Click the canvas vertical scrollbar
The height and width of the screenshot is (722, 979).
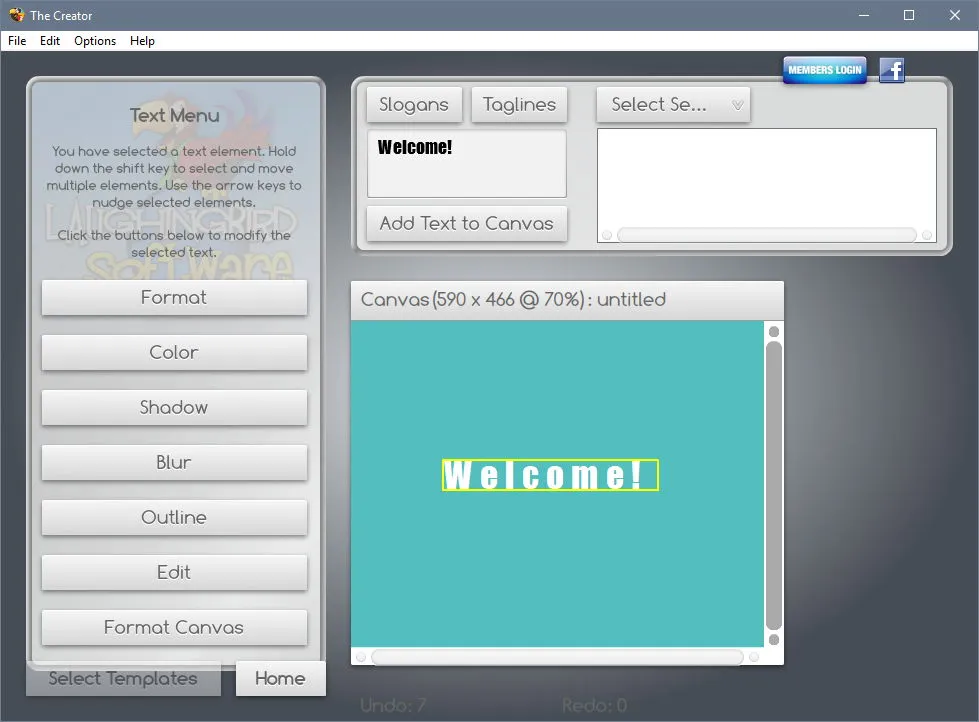(x=774, y=485)
